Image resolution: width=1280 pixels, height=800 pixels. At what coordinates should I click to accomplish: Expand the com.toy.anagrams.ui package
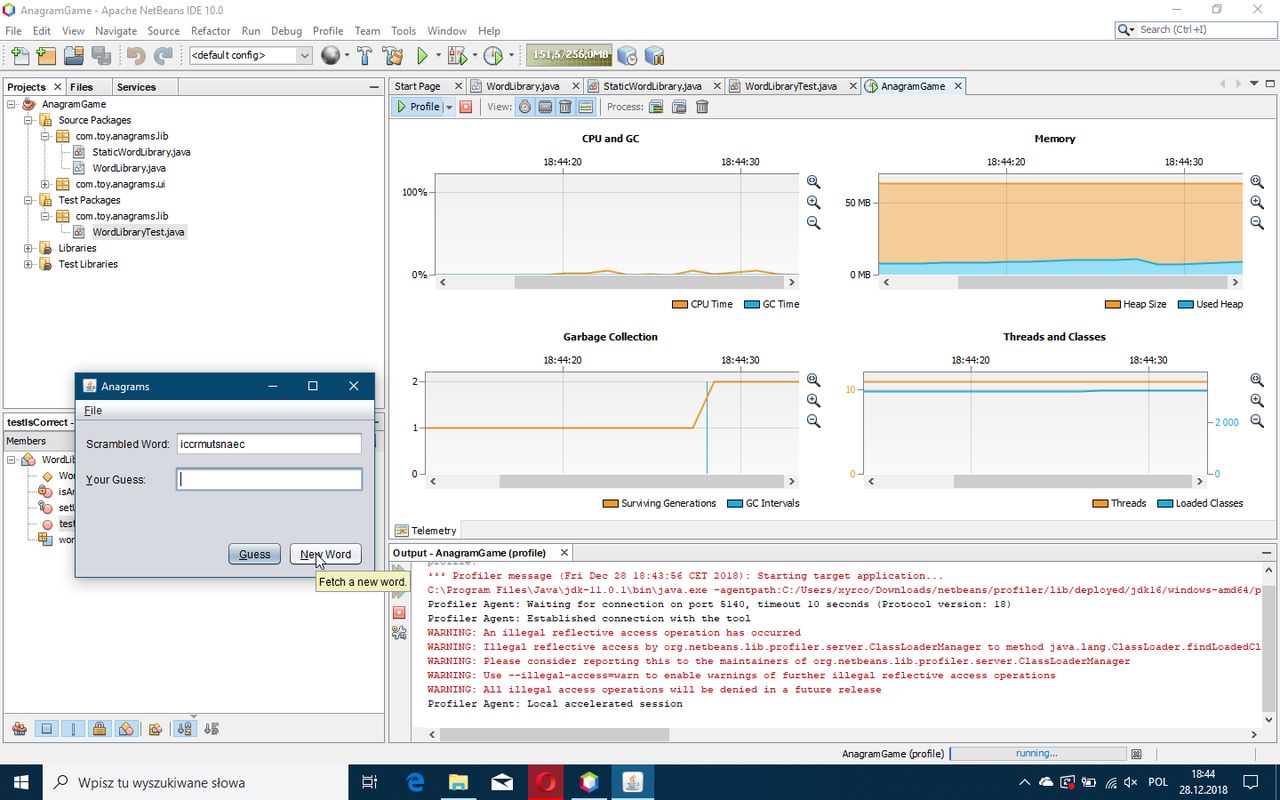[x=43, y=184]
